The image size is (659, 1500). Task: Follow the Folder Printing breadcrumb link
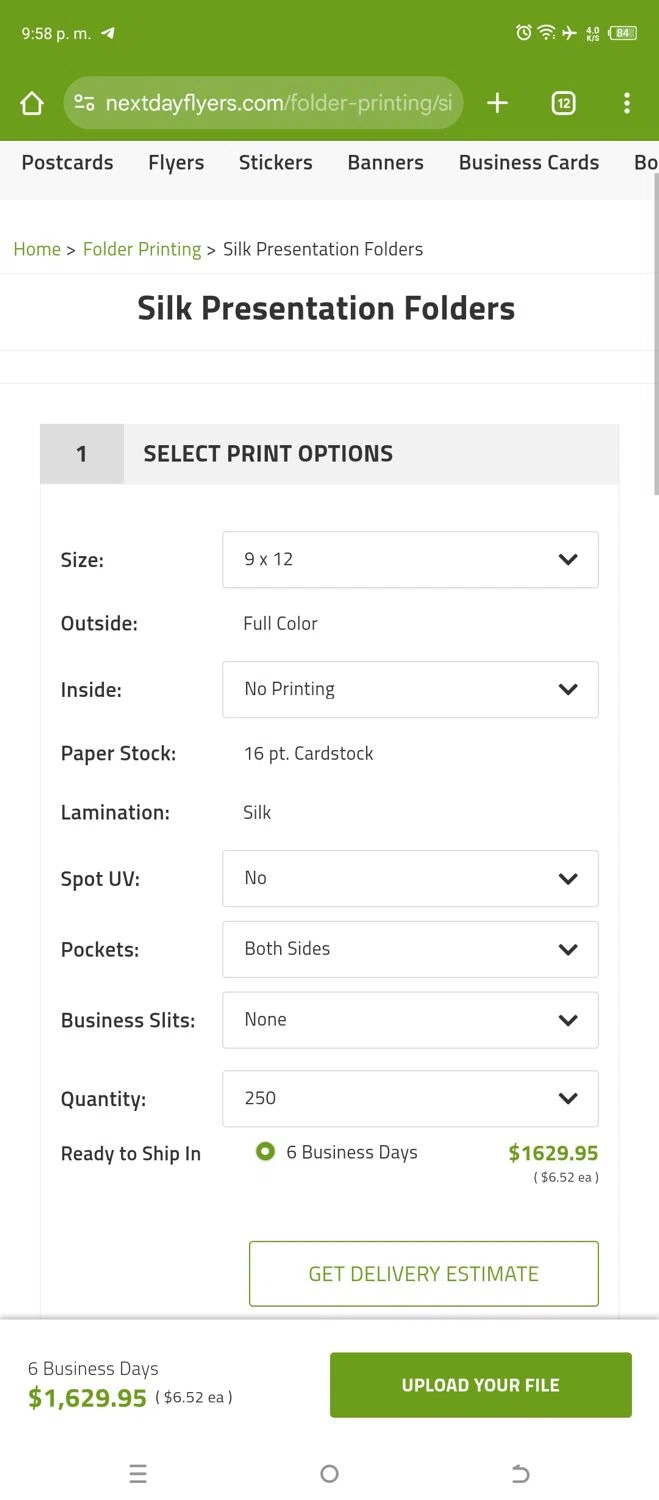(x=142, y=249)
